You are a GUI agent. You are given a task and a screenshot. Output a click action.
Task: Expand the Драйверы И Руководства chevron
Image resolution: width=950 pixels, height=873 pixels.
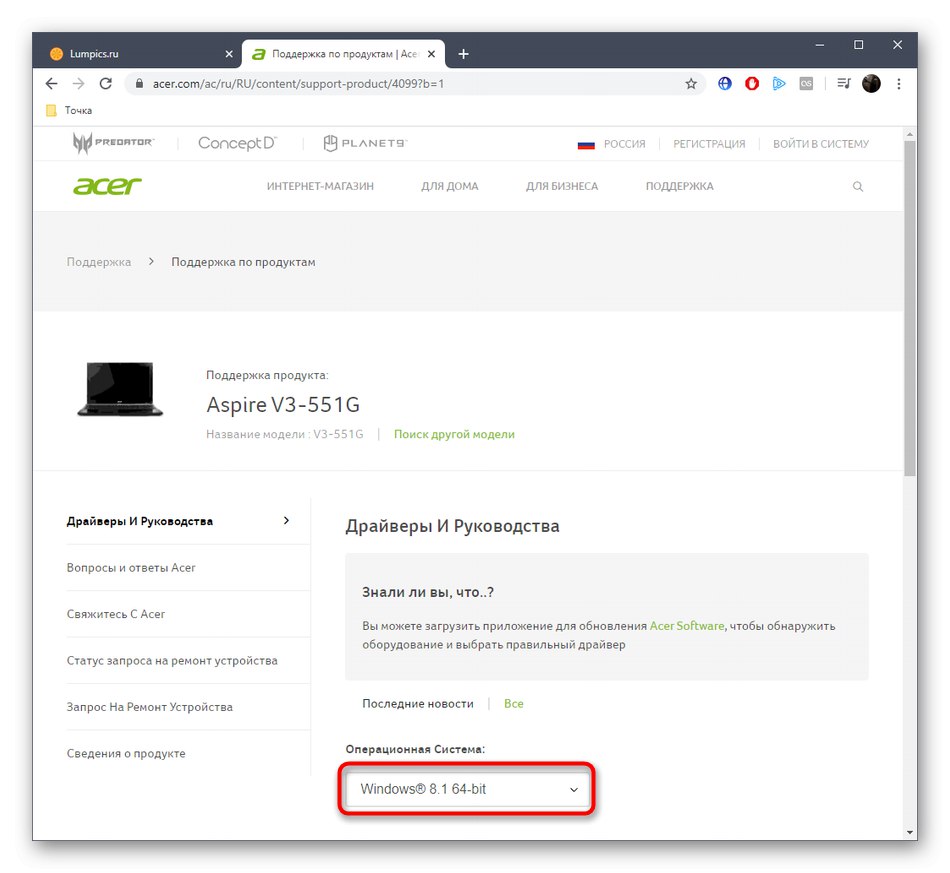click(x=286, y=520)
